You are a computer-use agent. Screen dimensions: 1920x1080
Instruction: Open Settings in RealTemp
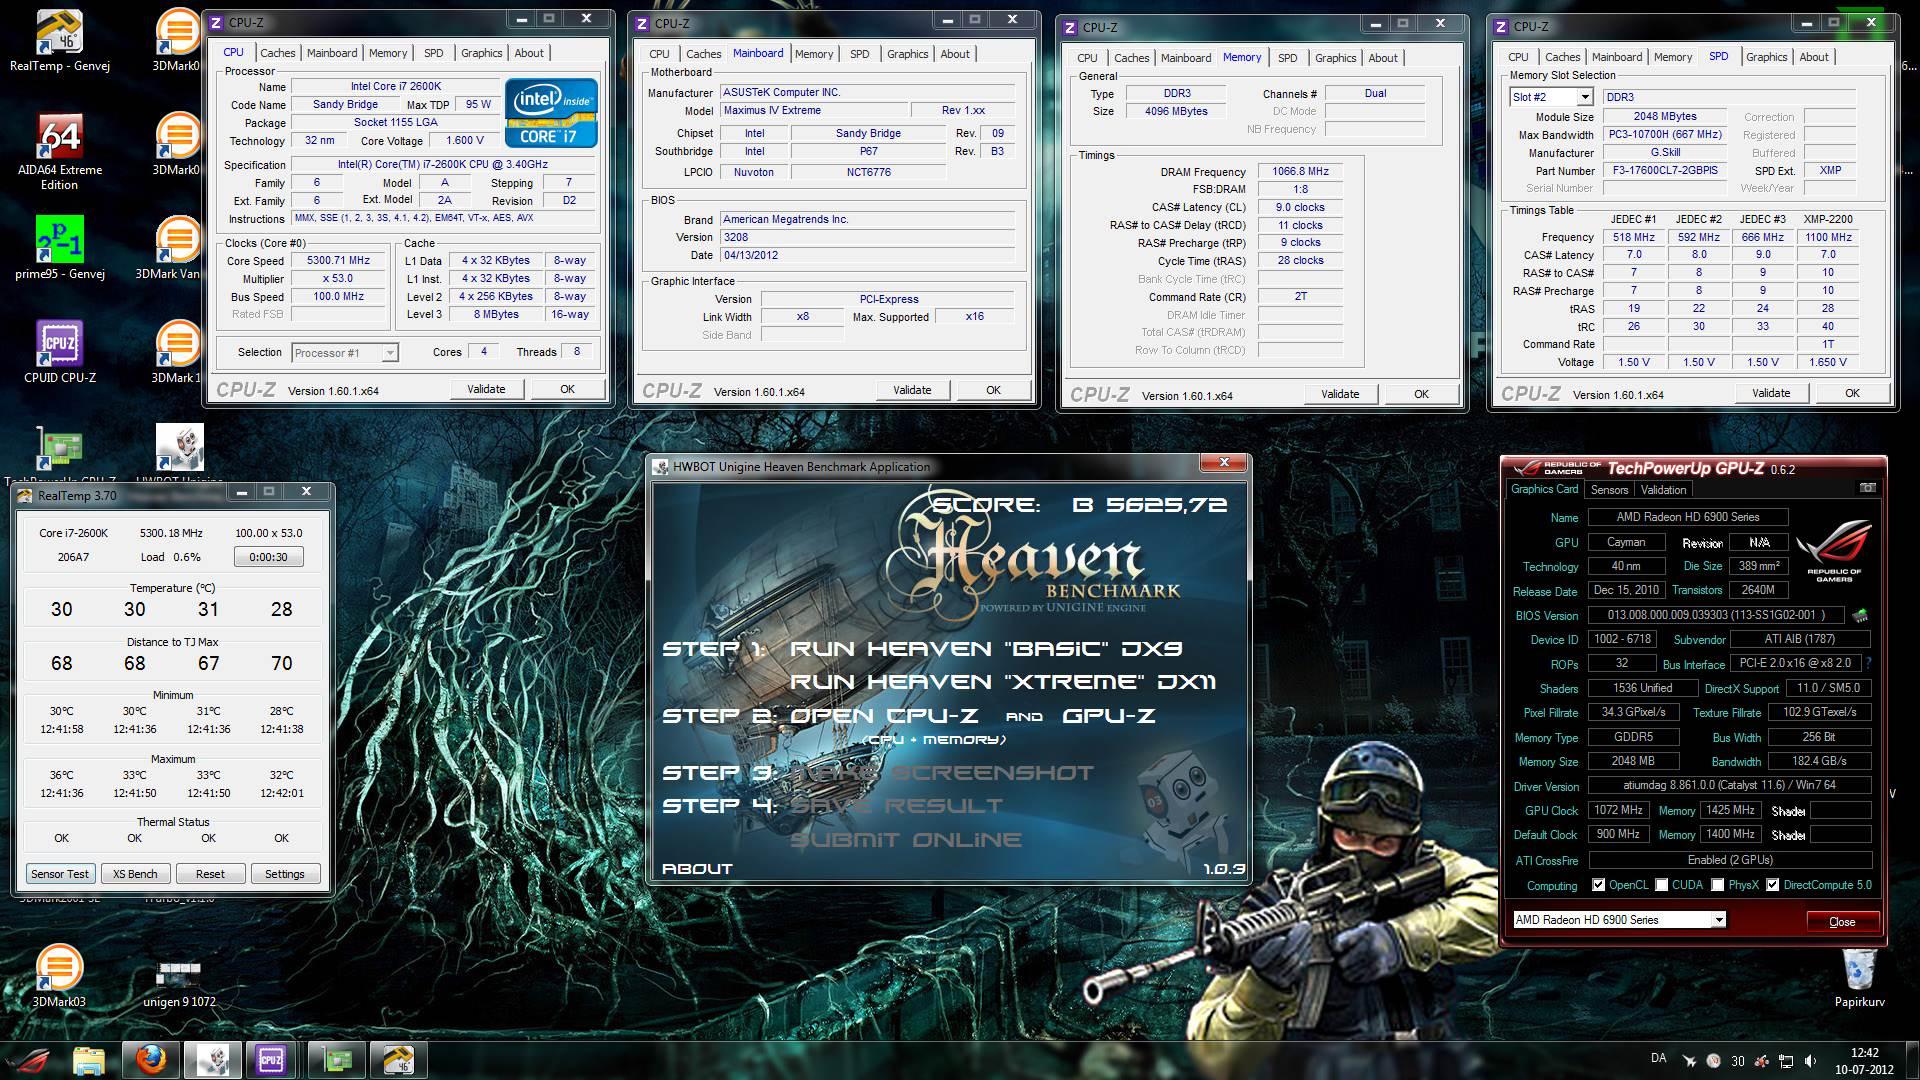point(285,873)
